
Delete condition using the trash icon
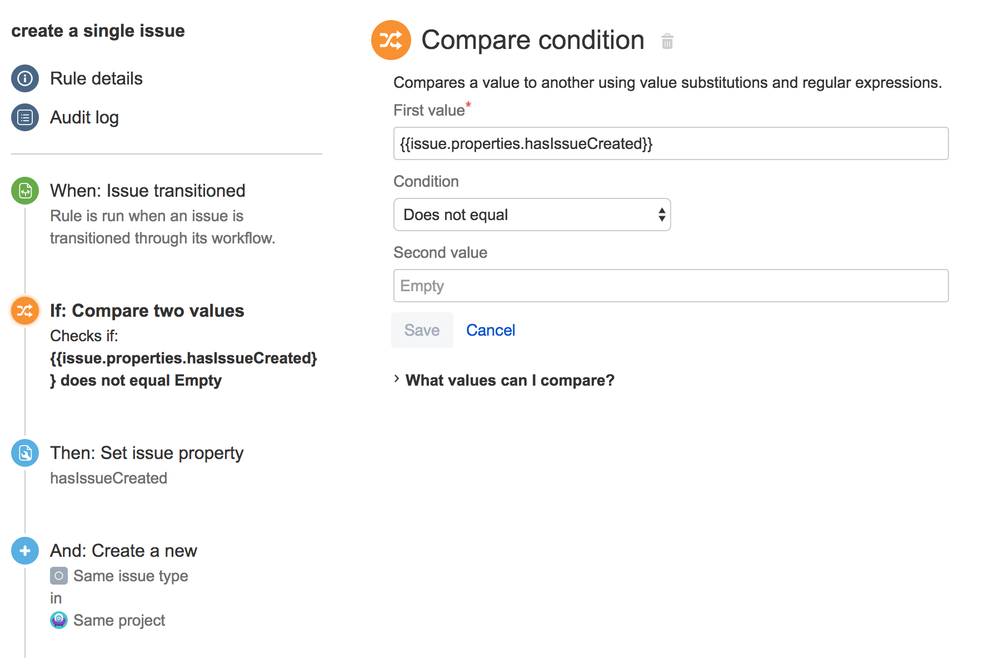pos(667,41)
